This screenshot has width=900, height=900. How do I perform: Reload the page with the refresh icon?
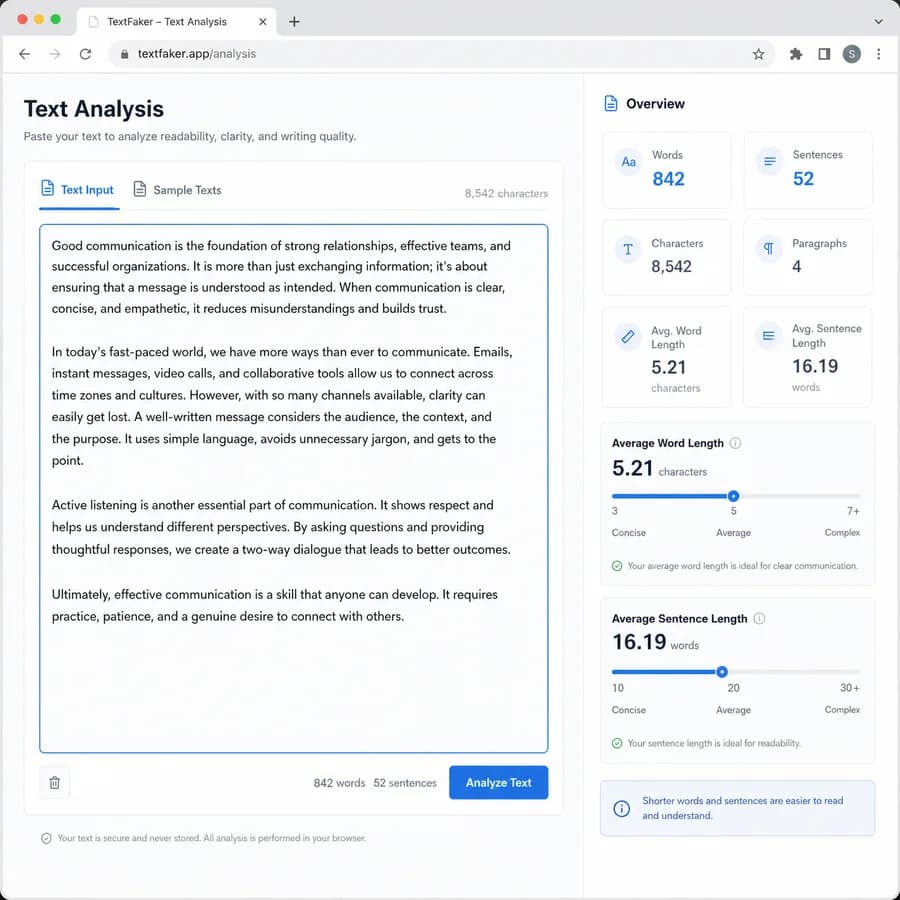coord(86,54)
